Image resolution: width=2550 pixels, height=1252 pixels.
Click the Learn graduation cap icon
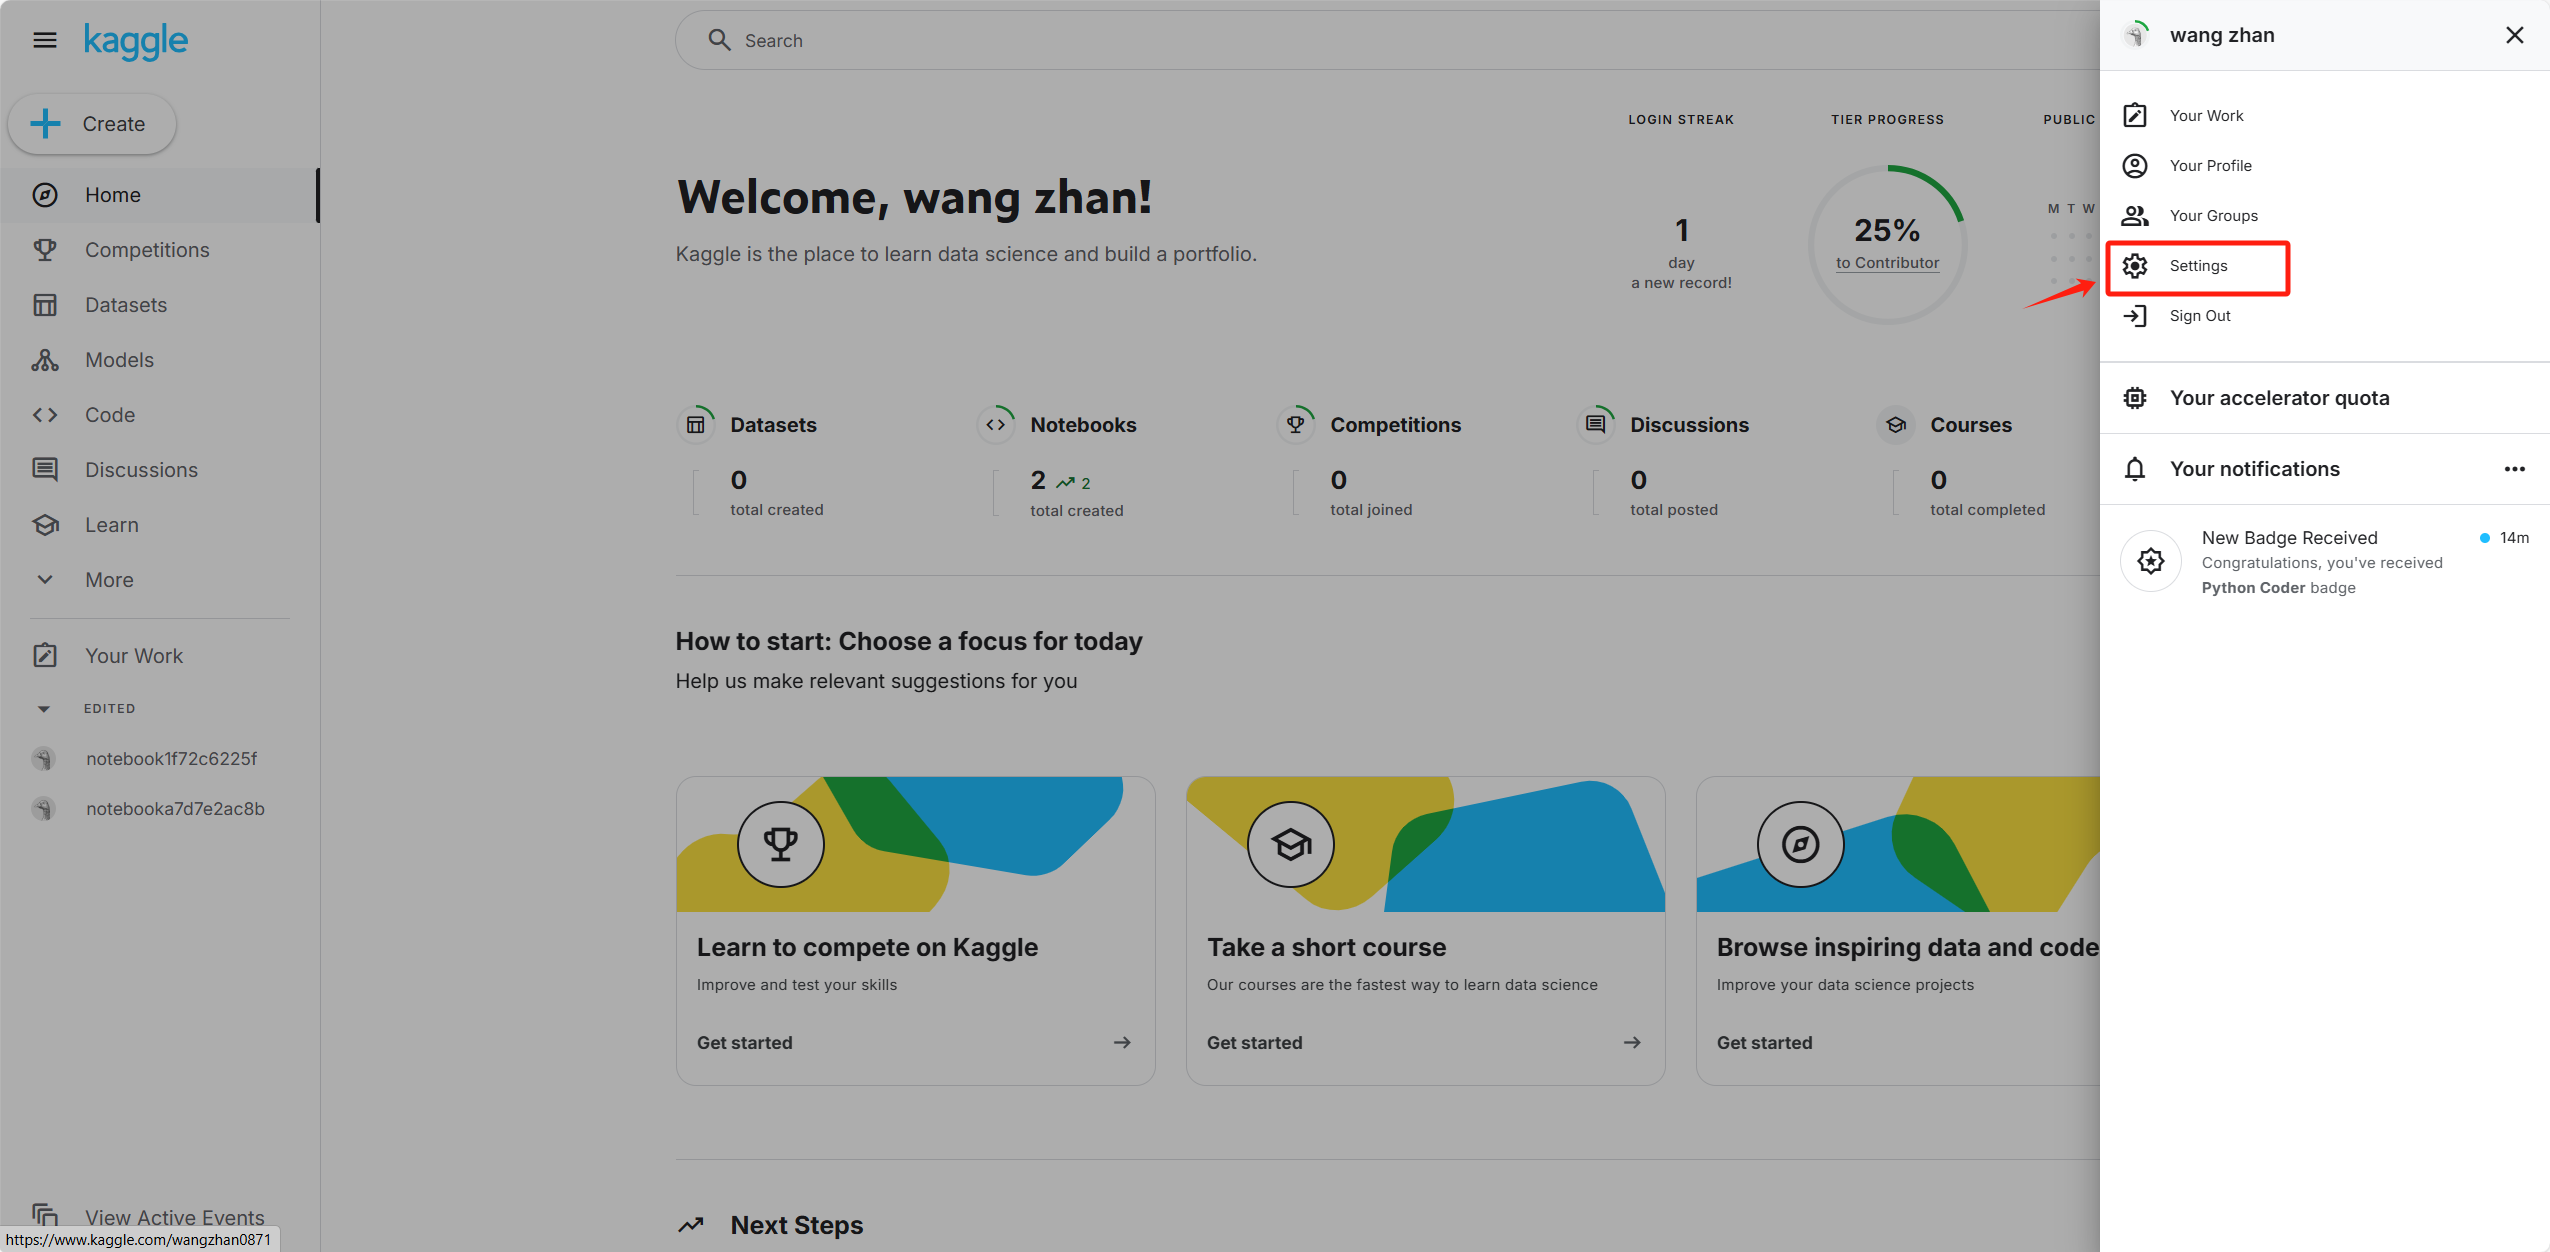click(44, 525)
